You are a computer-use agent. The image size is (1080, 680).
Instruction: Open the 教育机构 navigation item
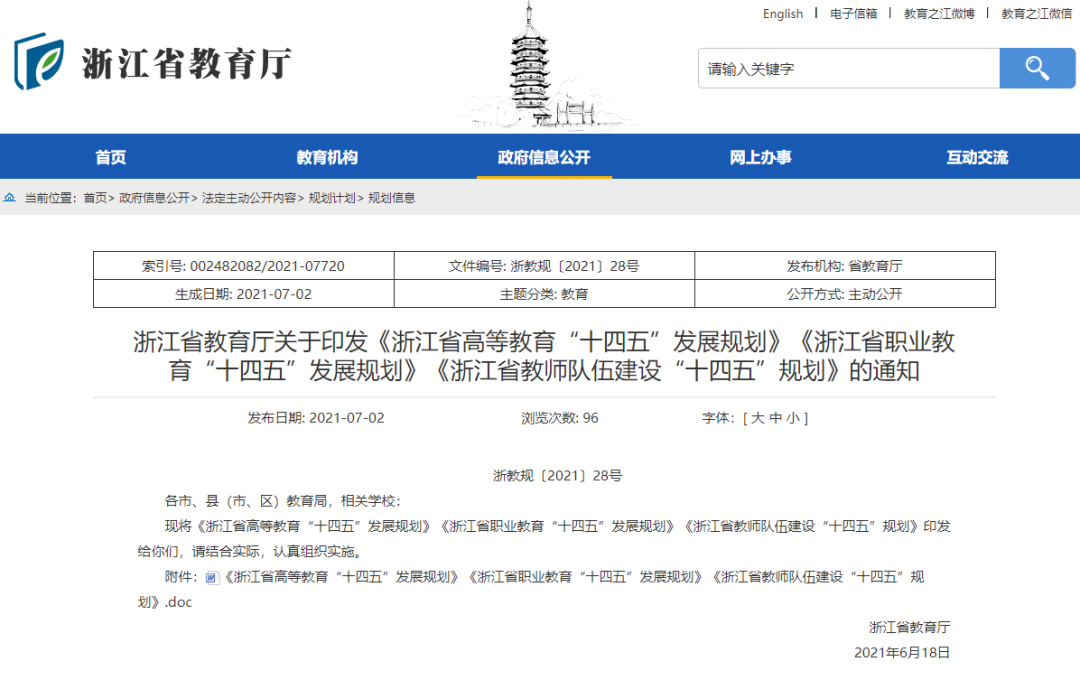click(327, 156)
